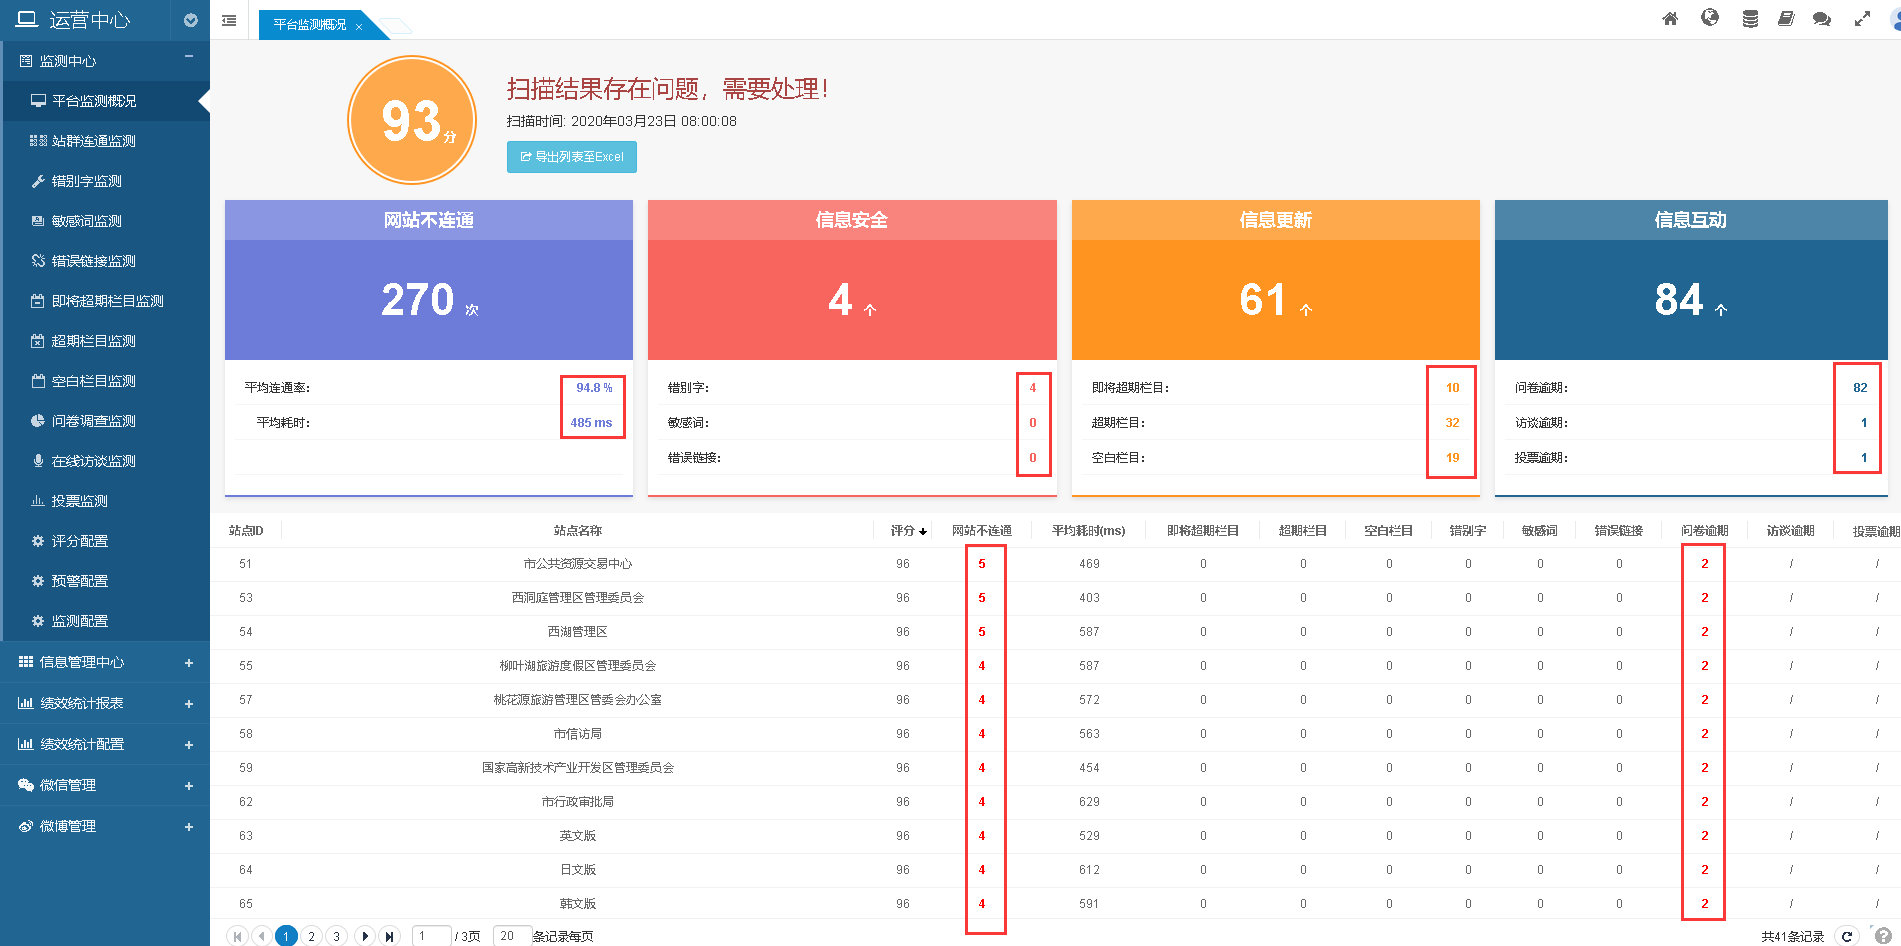Click the globe icon in top bar
Image resolution: width=1901 pixels, height=946 pixels.
click(x=1710, y=18)
